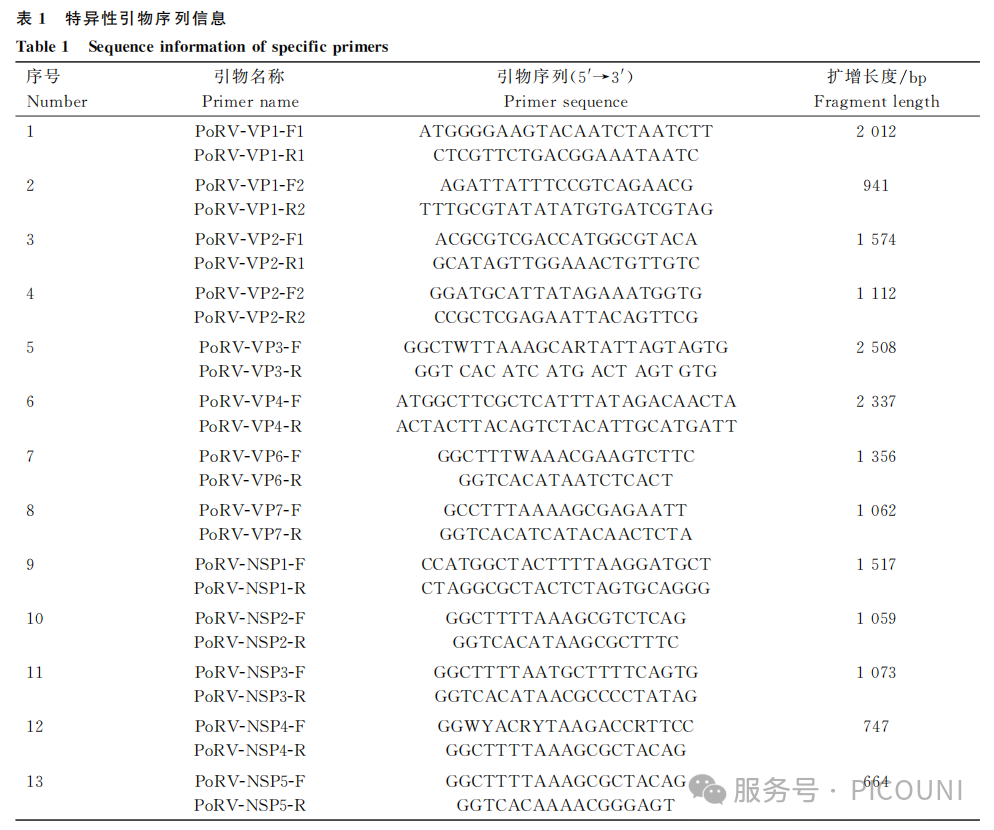This screenshot has height=830, width=994.
Task: Click the PoRV-VP3-R primer sequence
Action: click(x=566, y=371)
